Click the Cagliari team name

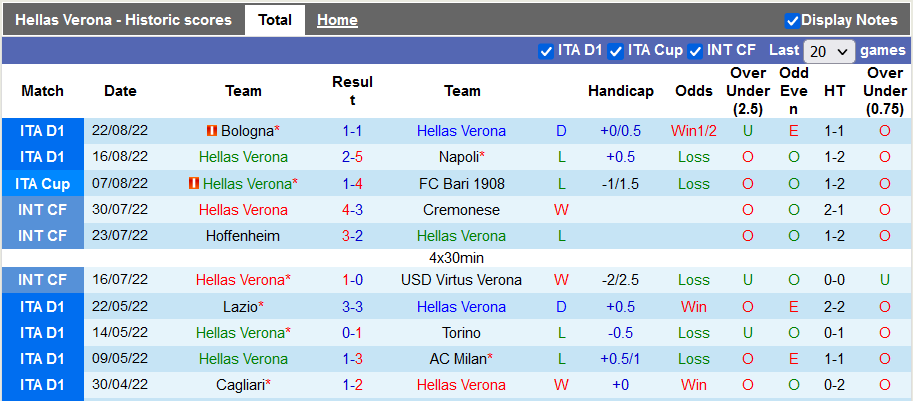[243, 385]
